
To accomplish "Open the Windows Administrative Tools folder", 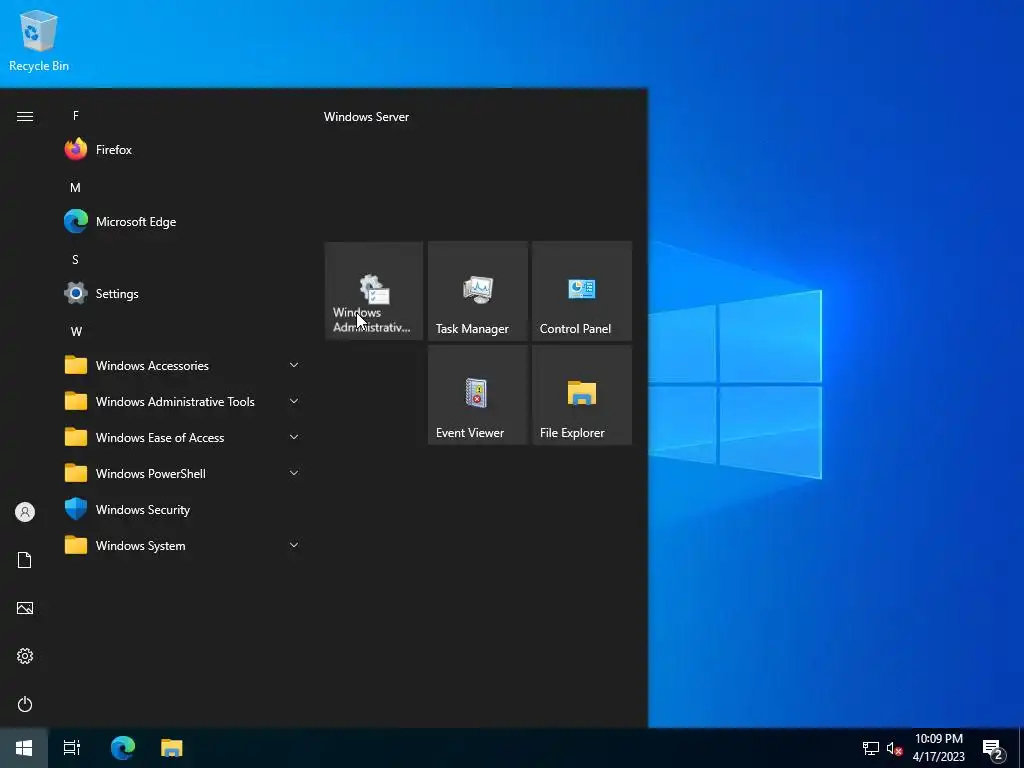I will click(183, 401).
